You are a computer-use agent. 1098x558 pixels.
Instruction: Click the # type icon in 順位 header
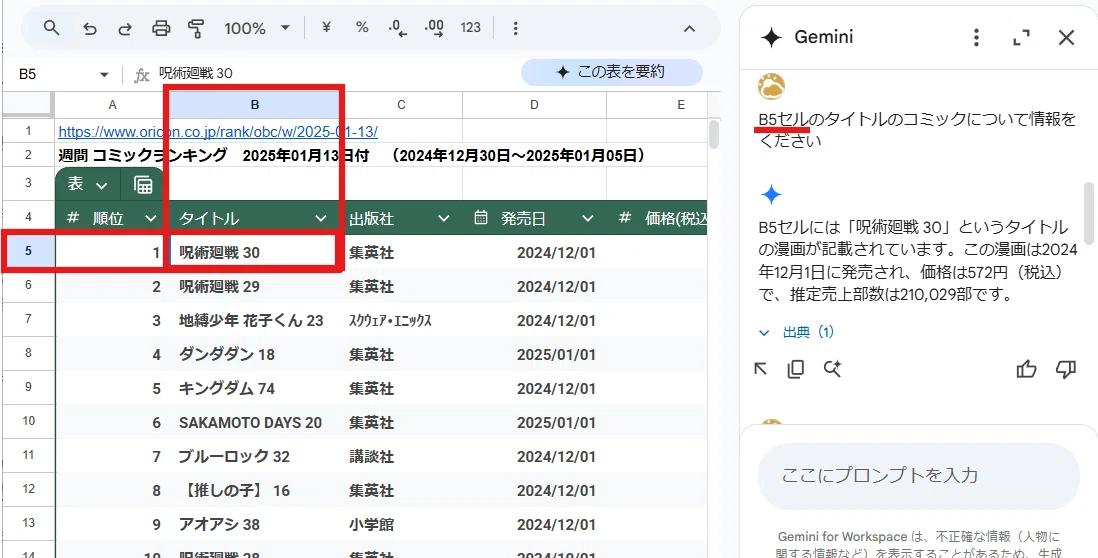(72, 218)
